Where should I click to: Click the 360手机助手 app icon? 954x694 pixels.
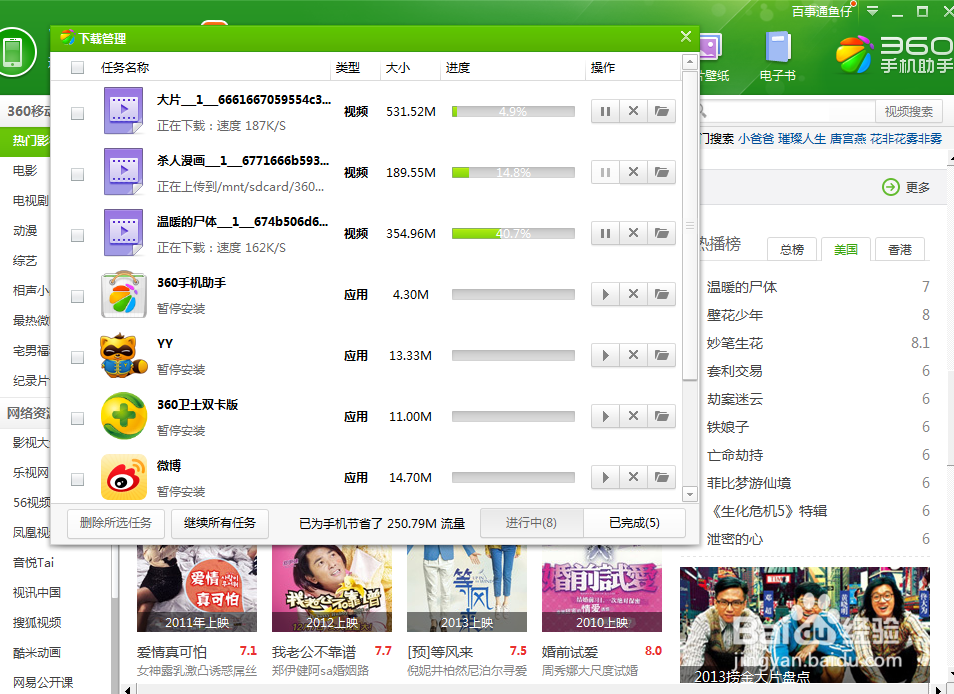point(124,294)
